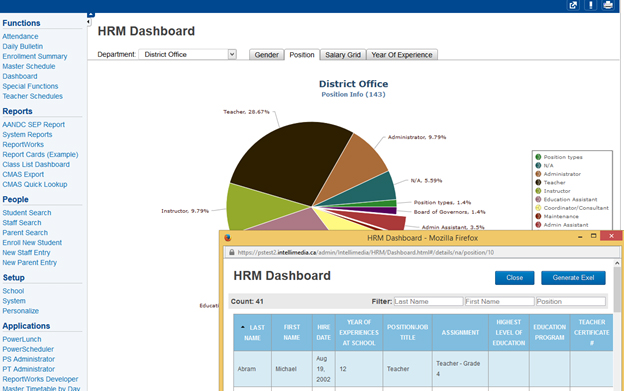Switch to the Gender tab
Screen dimensions: 624x391
point(266,55)
